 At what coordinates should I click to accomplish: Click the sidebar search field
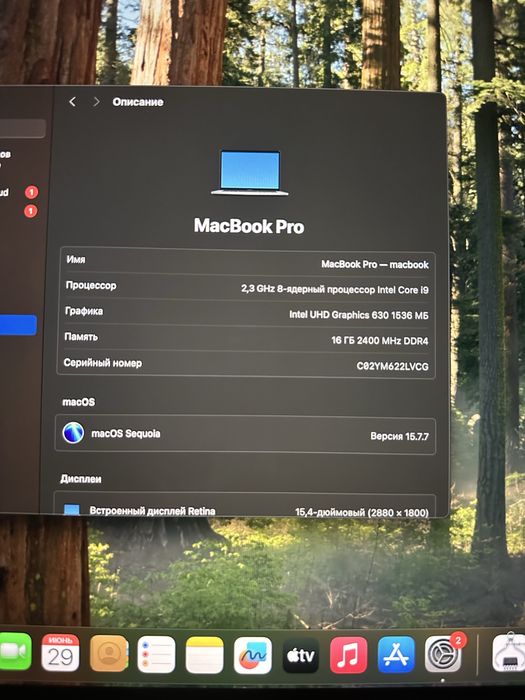pyautogui.click(x=22, y=129)
